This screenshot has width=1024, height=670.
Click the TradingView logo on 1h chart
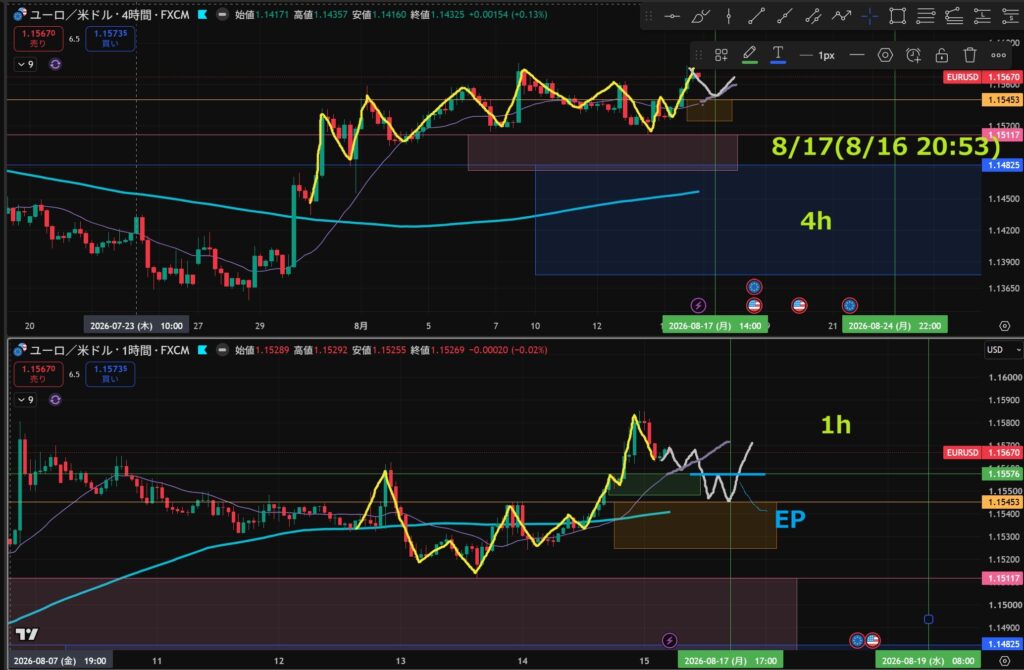27,633
